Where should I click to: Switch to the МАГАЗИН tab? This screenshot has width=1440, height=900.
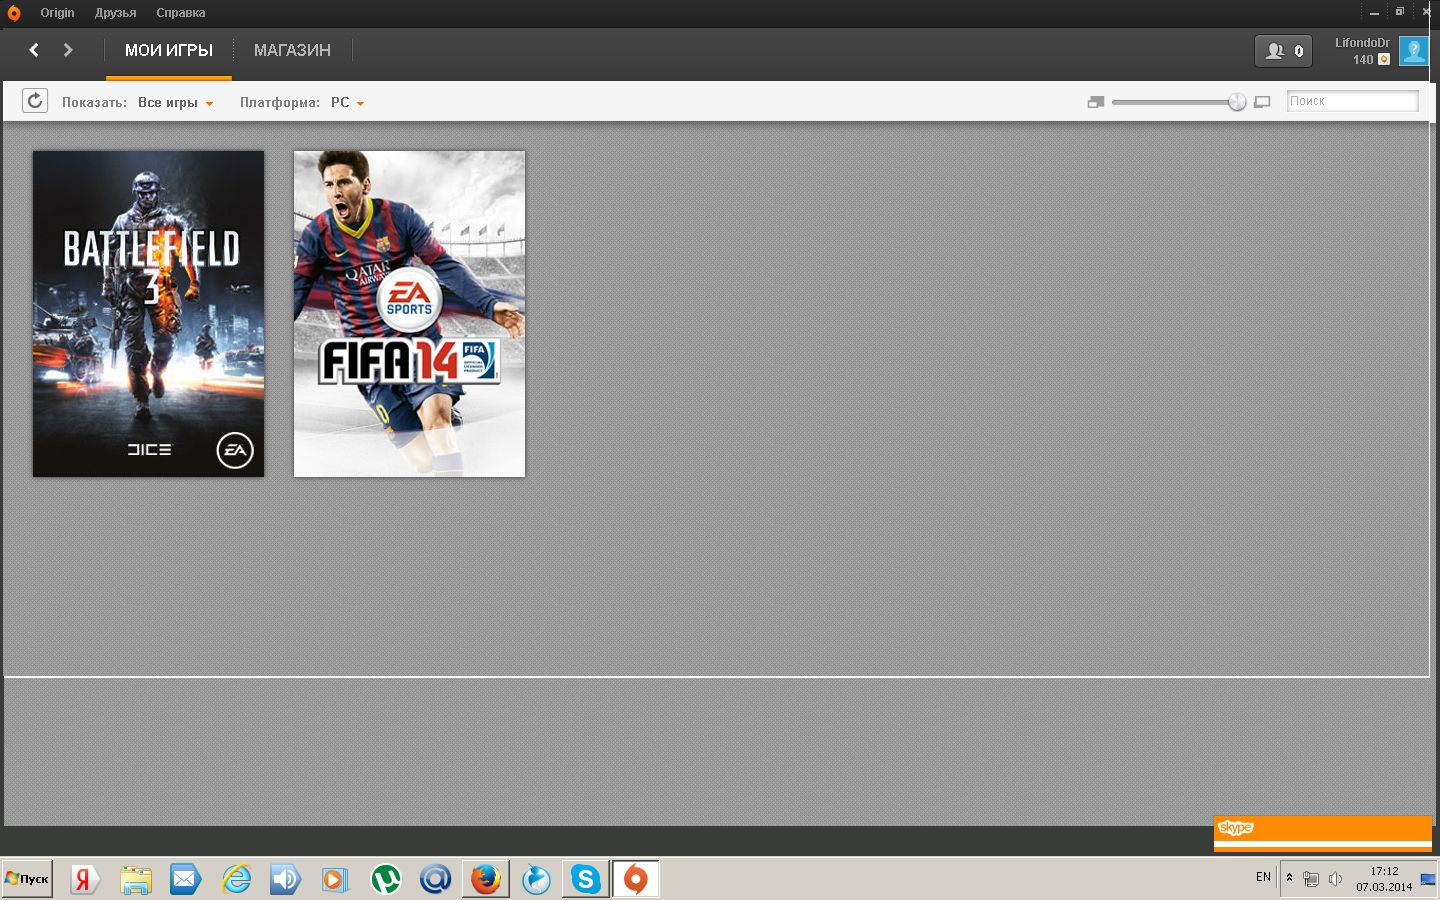[292, 51]
